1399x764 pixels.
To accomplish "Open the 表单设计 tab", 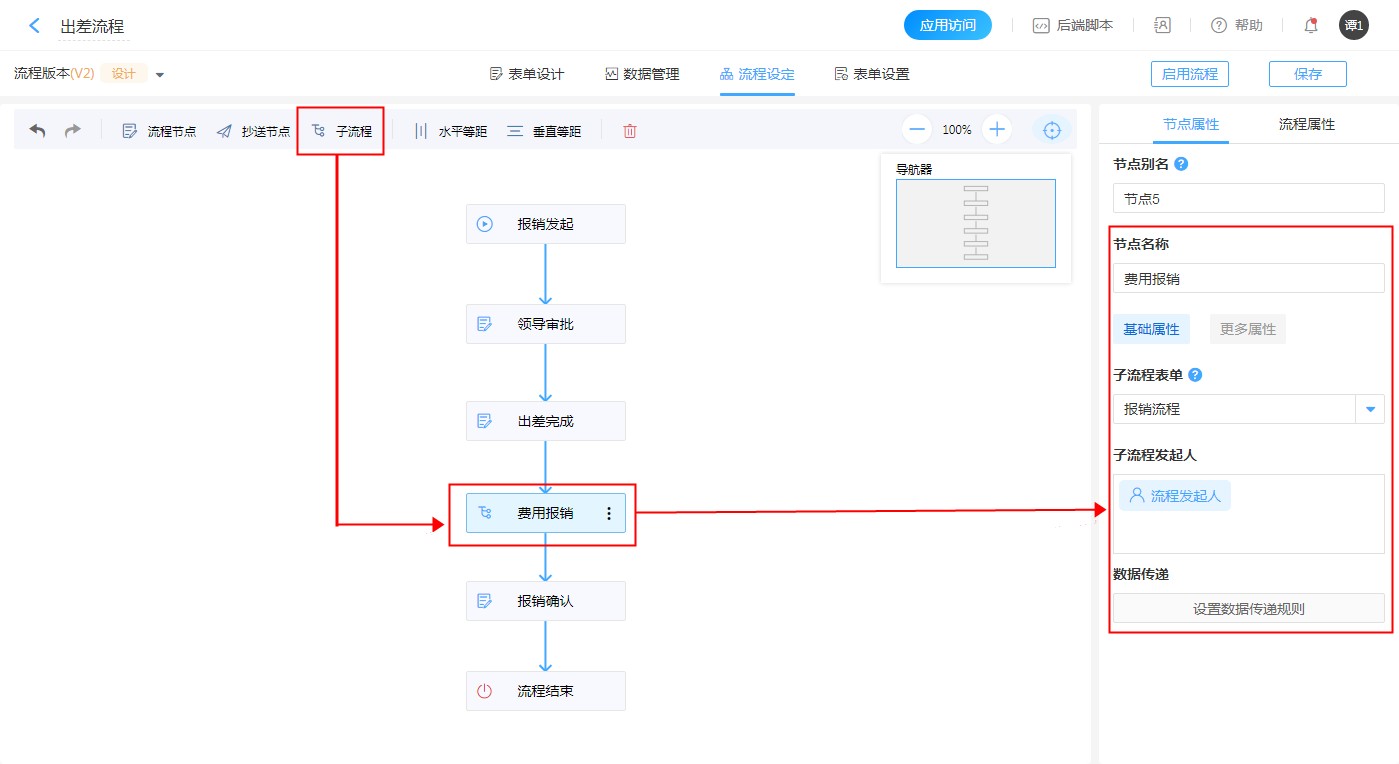I will pos(527,74).
